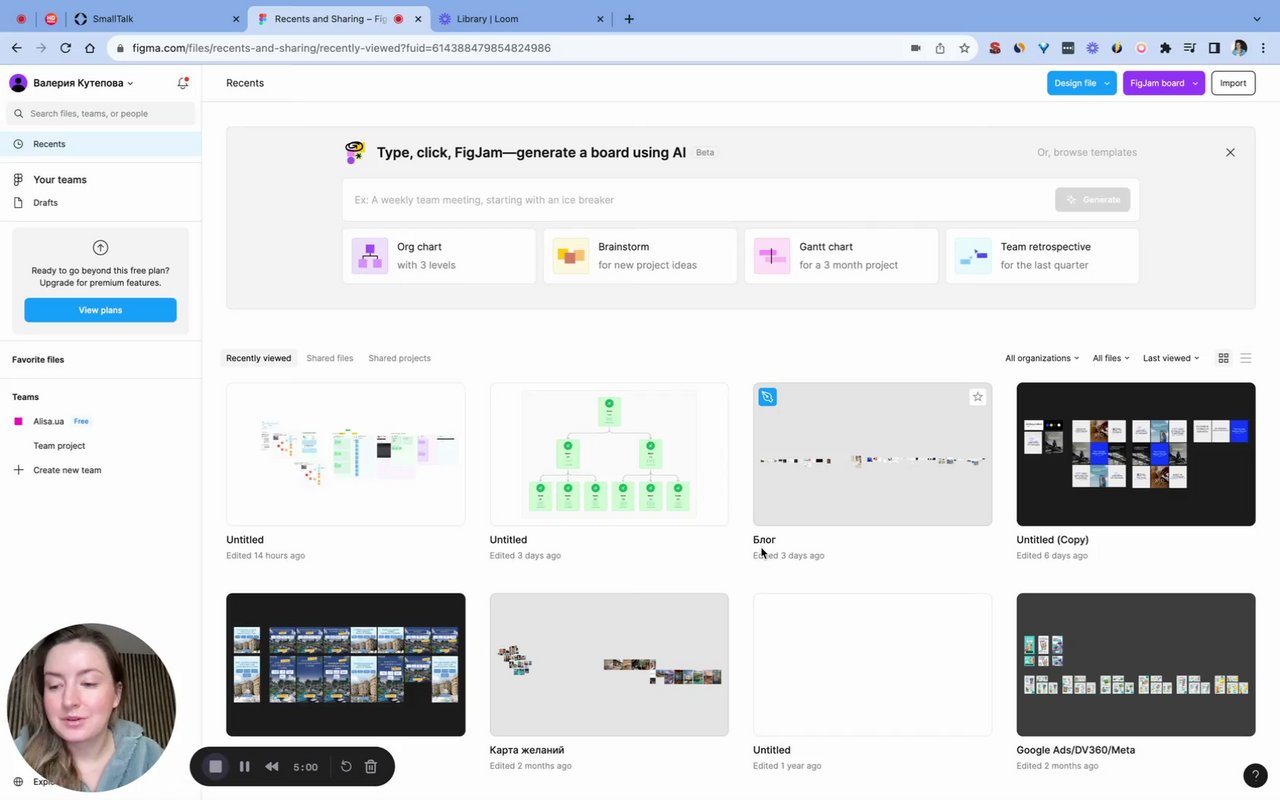Select the Shared projects tab
This screenshot has width=1280, height=800.
point(399,358)
